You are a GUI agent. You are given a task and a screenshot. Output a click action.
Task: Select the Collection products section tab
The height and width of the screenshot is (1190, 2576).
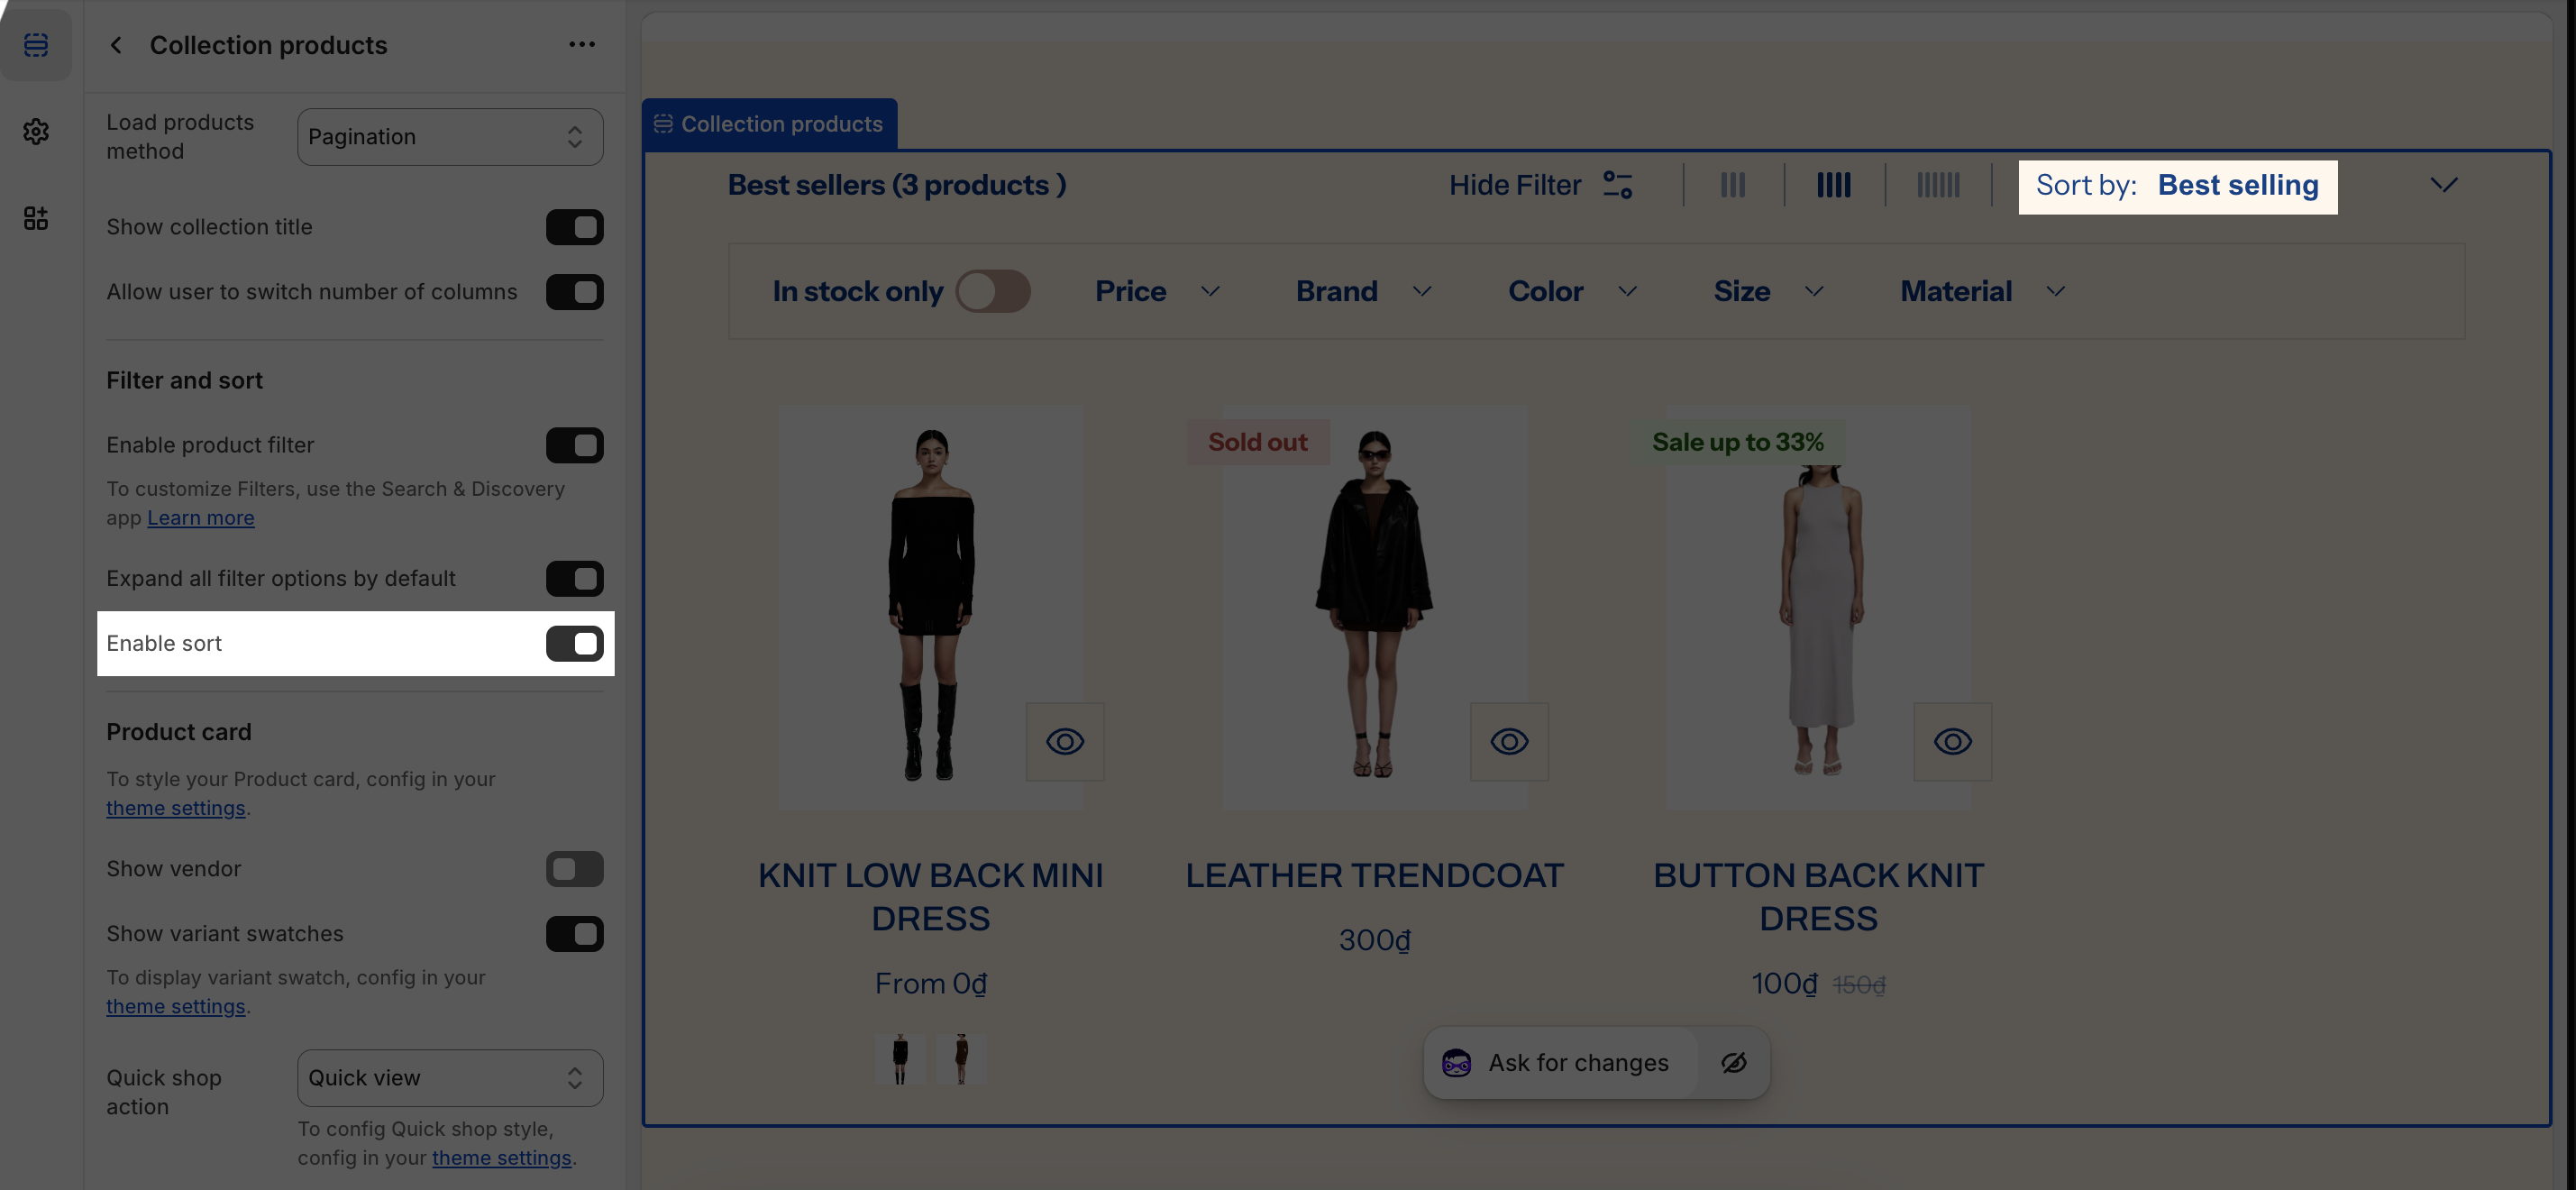pos(769,124)
